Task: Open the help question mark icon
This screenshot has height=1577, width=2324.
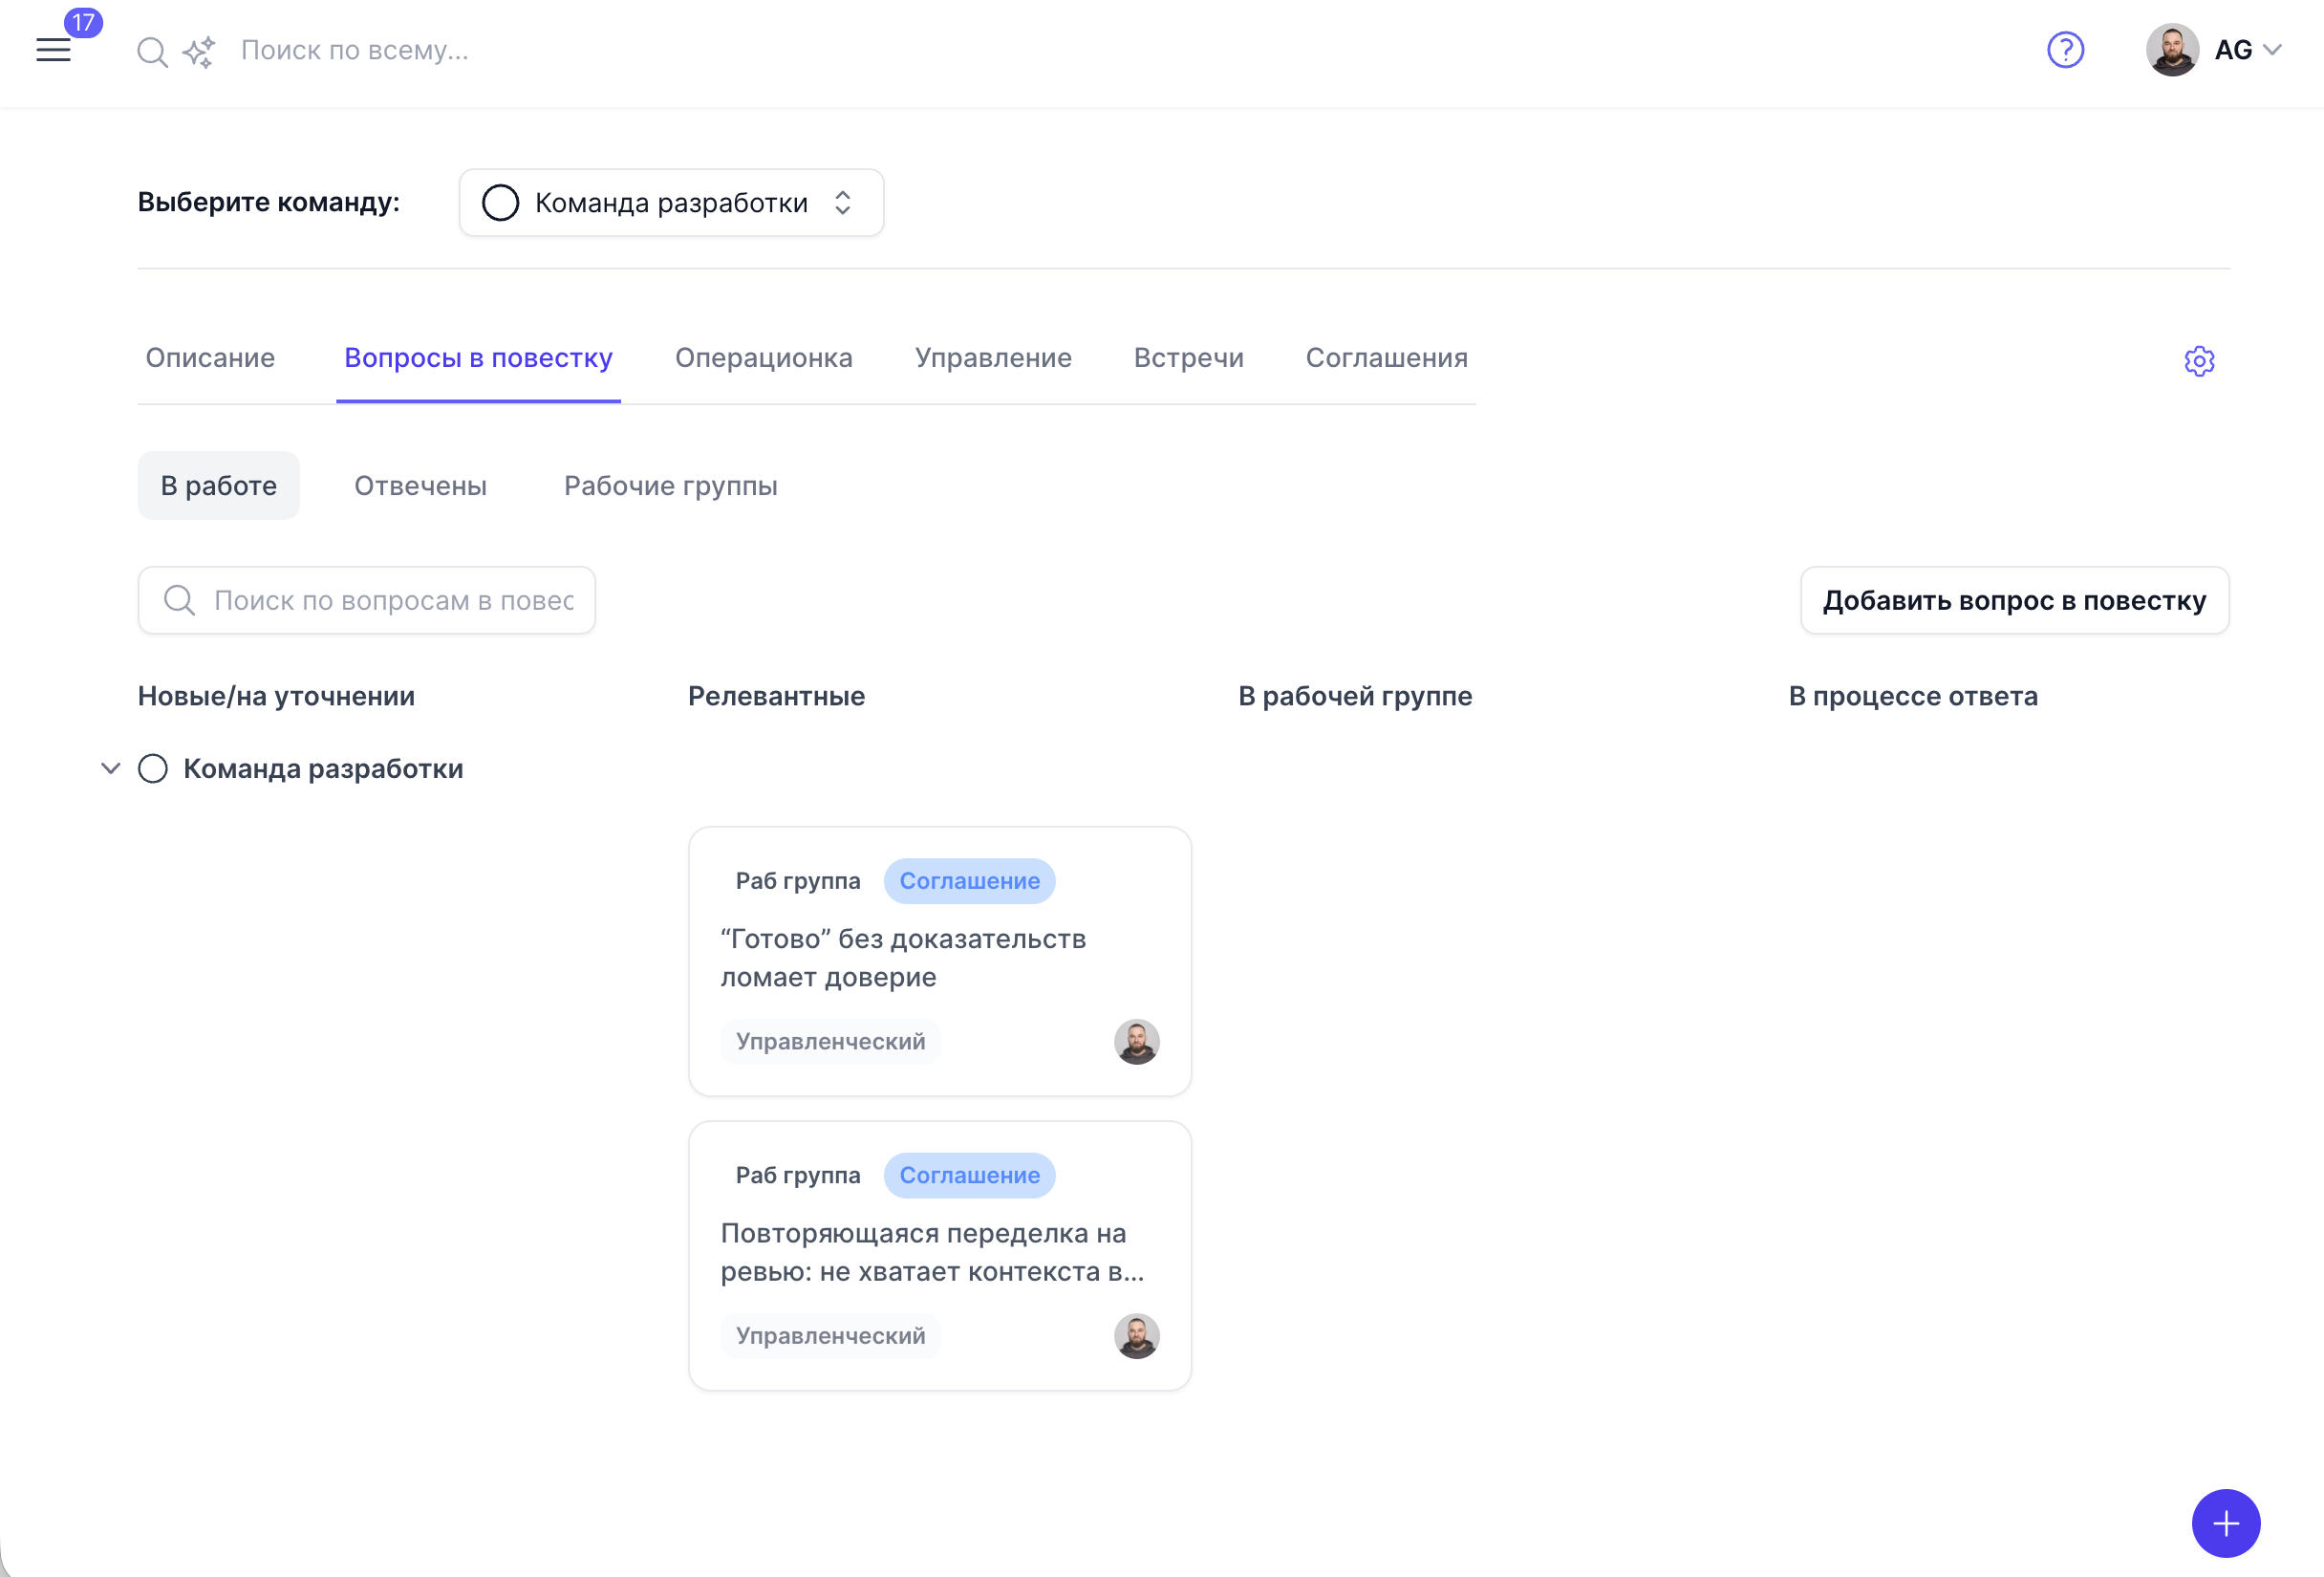Action: (2066, 50)
